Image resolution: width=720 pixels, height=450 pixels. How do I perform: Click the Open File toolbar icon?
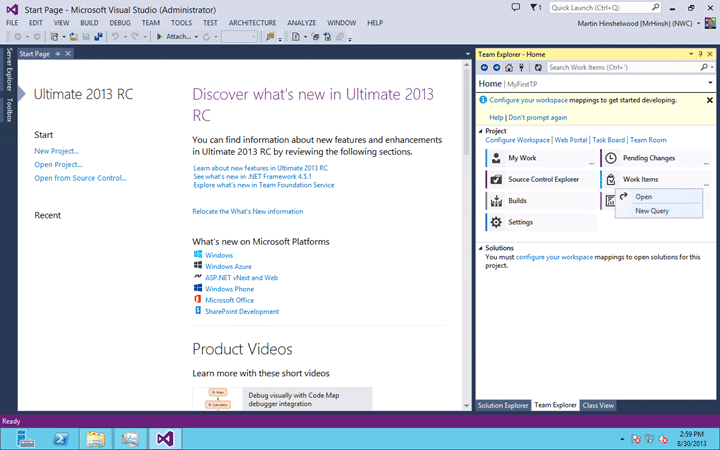[x=73, y=37]
